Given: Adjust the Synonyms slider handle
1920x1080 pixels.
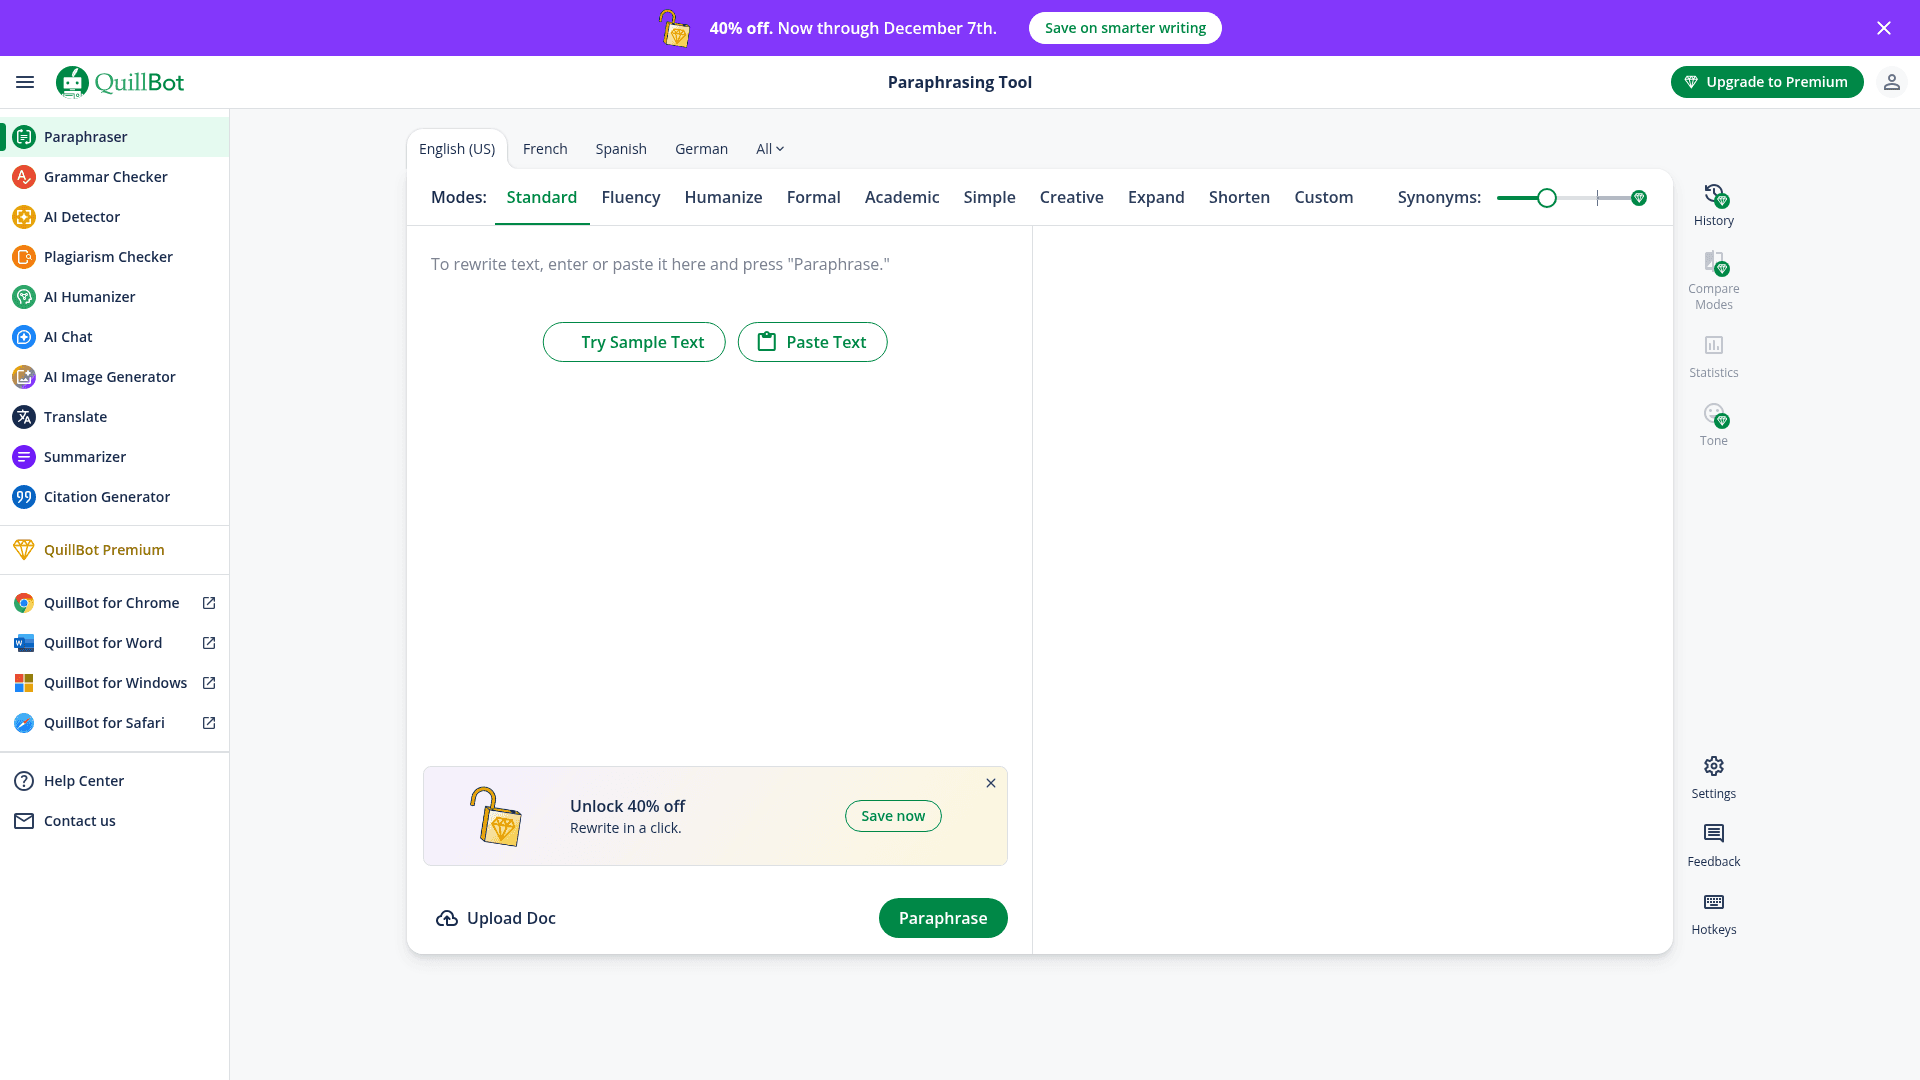Looking at the screenshot, I should [1546, 198].
